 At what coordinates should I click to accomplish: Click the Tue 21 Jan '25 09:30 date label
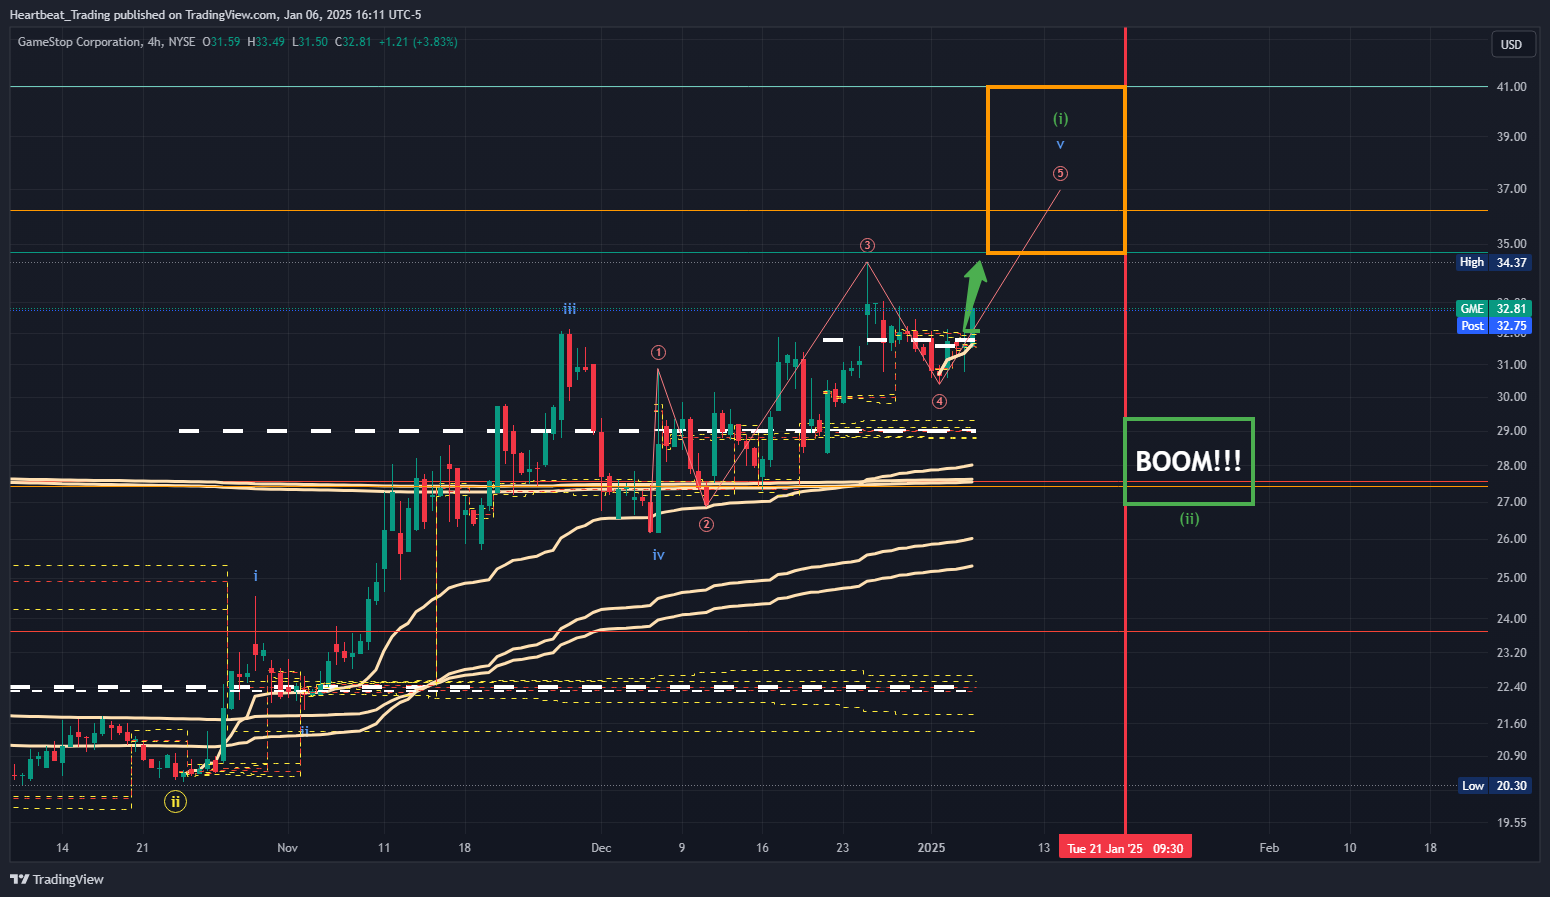coord(1125,849)
